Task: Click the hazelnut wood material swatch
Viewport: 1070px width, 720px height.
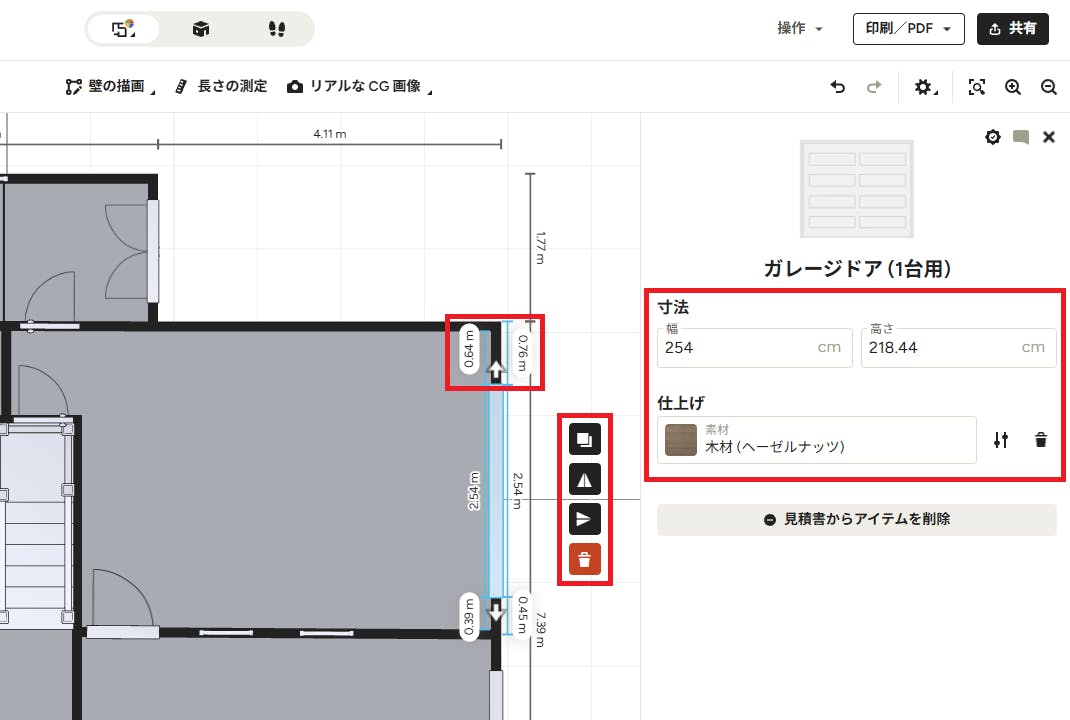Action: point(680,440)
